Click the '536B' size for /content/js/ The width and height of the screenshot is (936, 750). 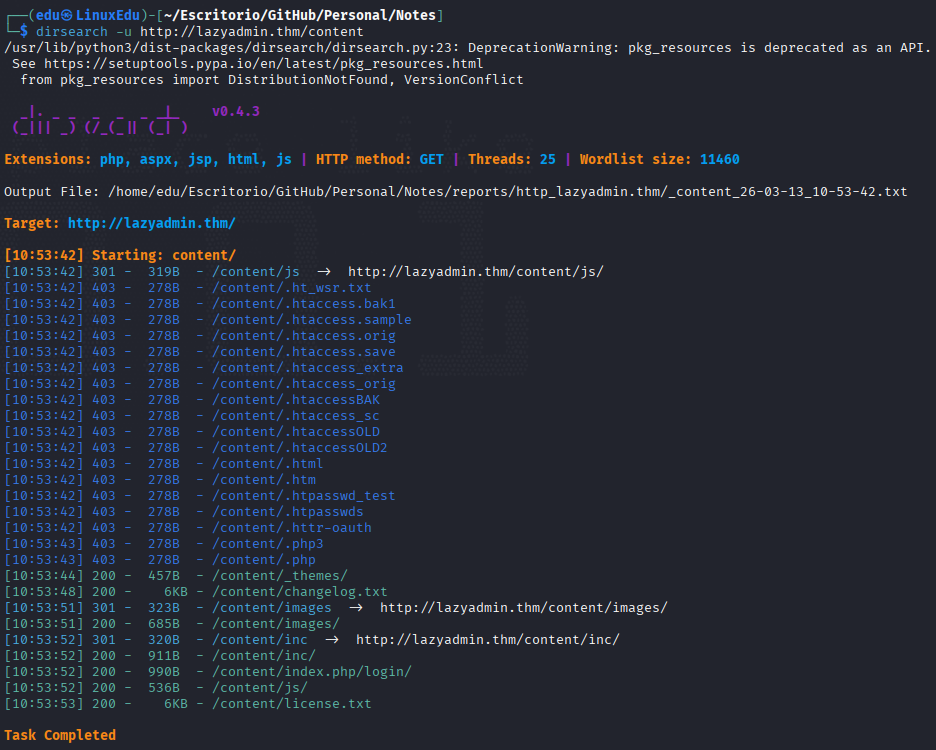pyautogui.click(x=164, y=688)
